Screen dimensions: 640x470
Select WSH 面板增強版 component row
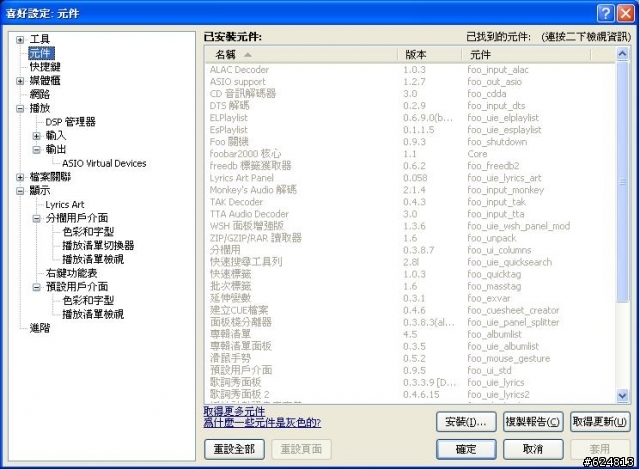(x=410, y=226)
